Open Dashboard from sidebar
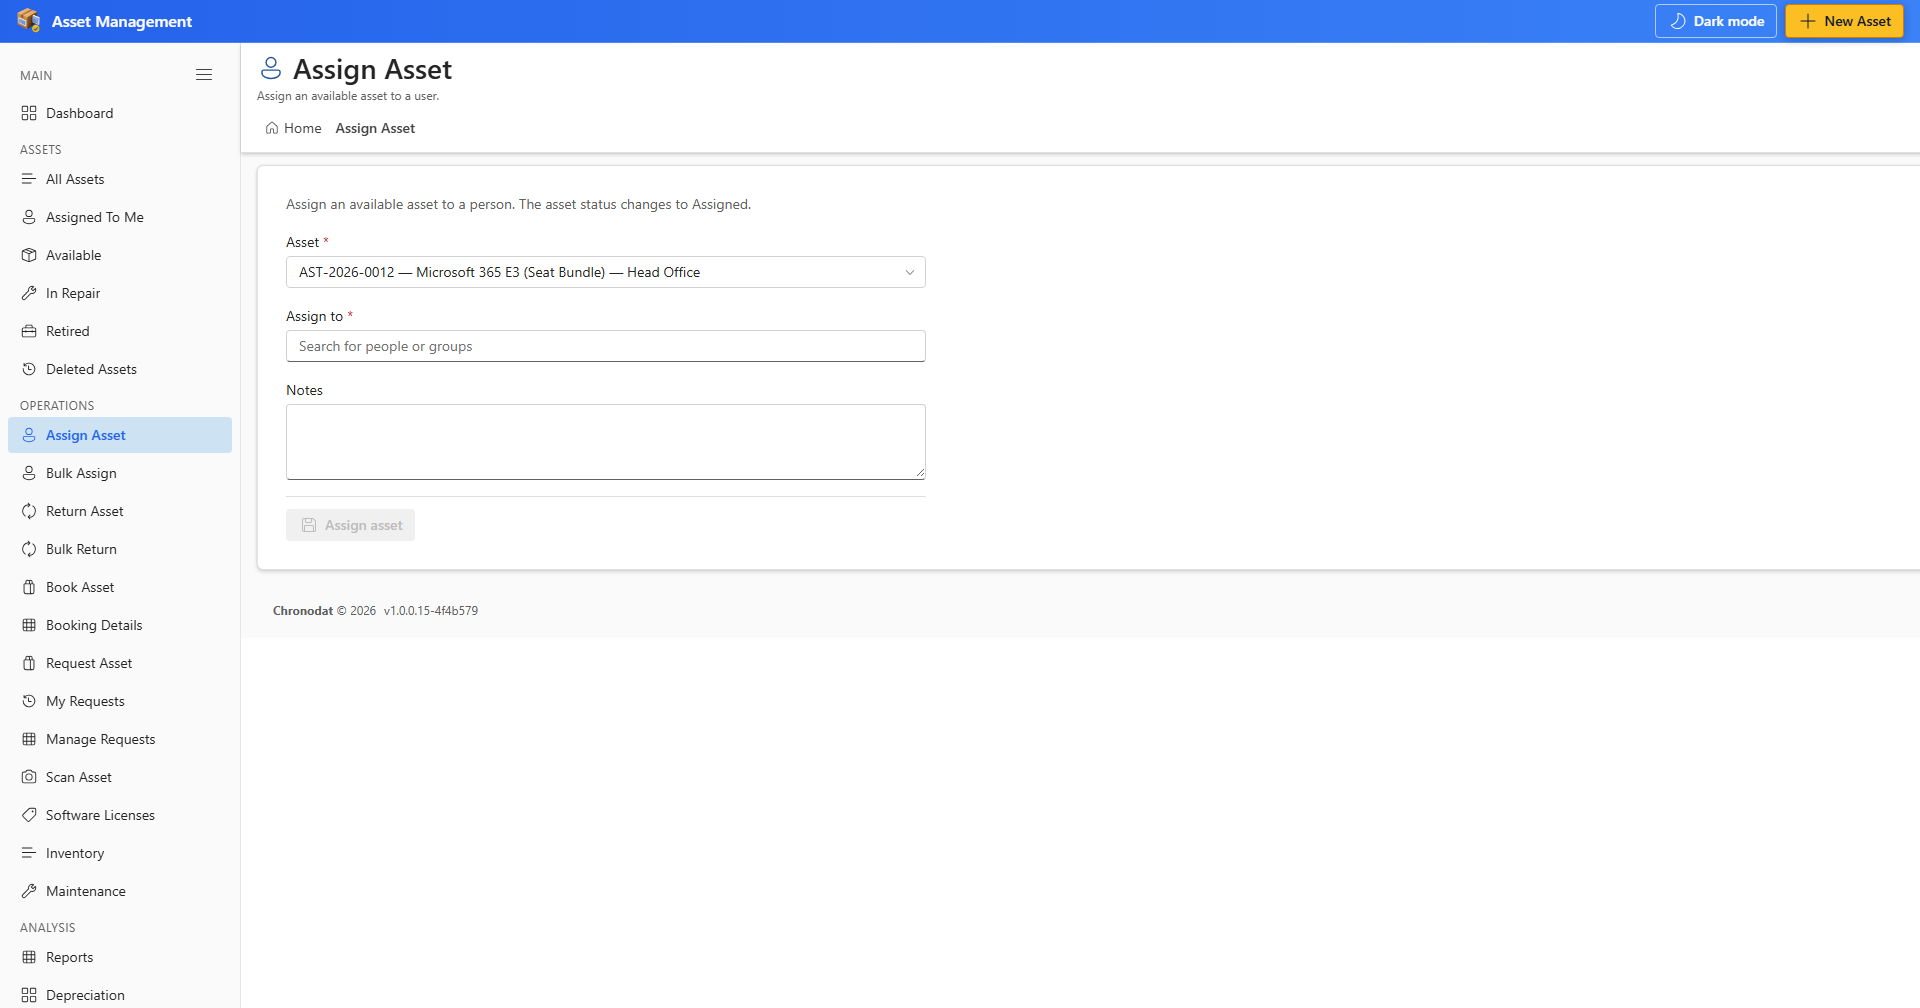1920x1008 pixels. pyautogui.click(x=120, y=113)
